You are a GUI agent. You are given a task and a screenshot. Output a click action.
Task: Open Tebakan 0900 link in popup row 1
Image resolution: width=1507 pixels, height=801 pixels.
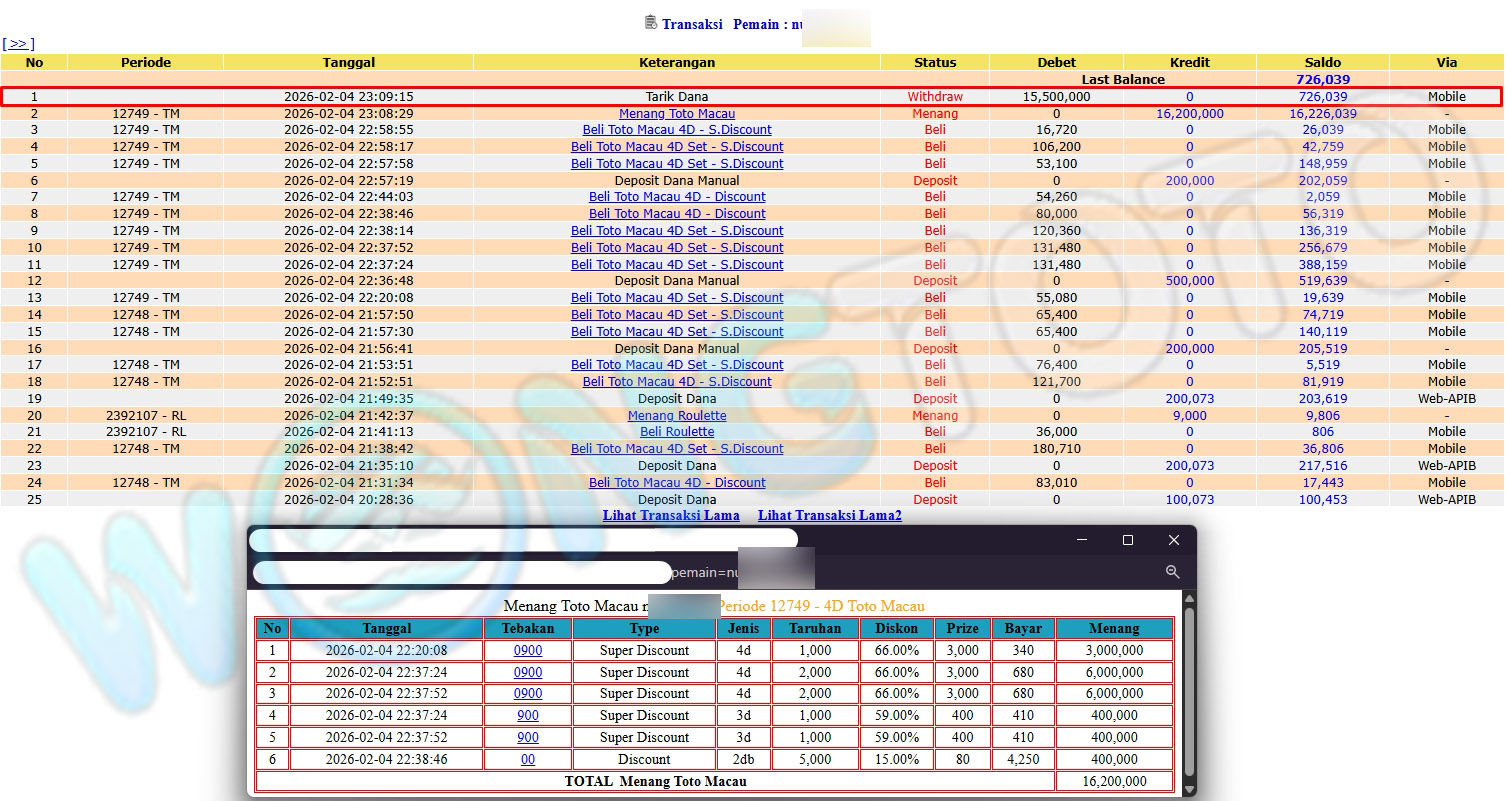527,651
